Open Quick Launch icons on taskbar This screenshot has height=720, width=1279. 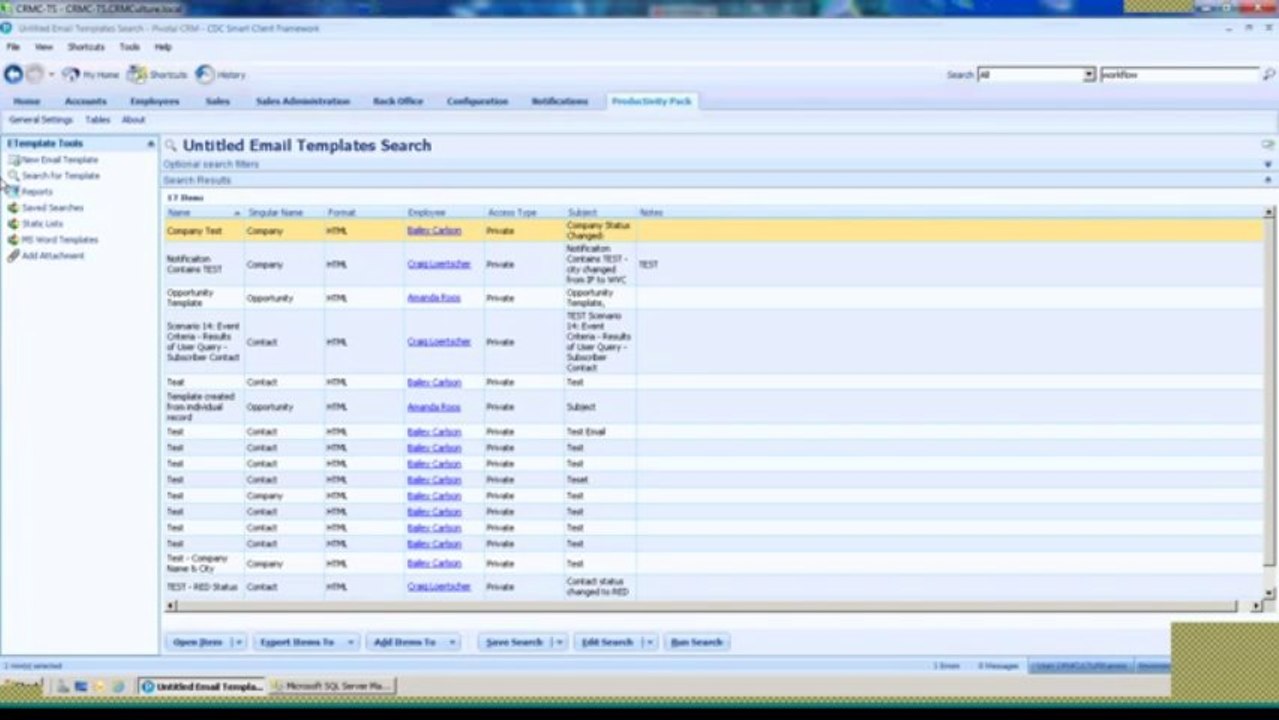point(90,686)
